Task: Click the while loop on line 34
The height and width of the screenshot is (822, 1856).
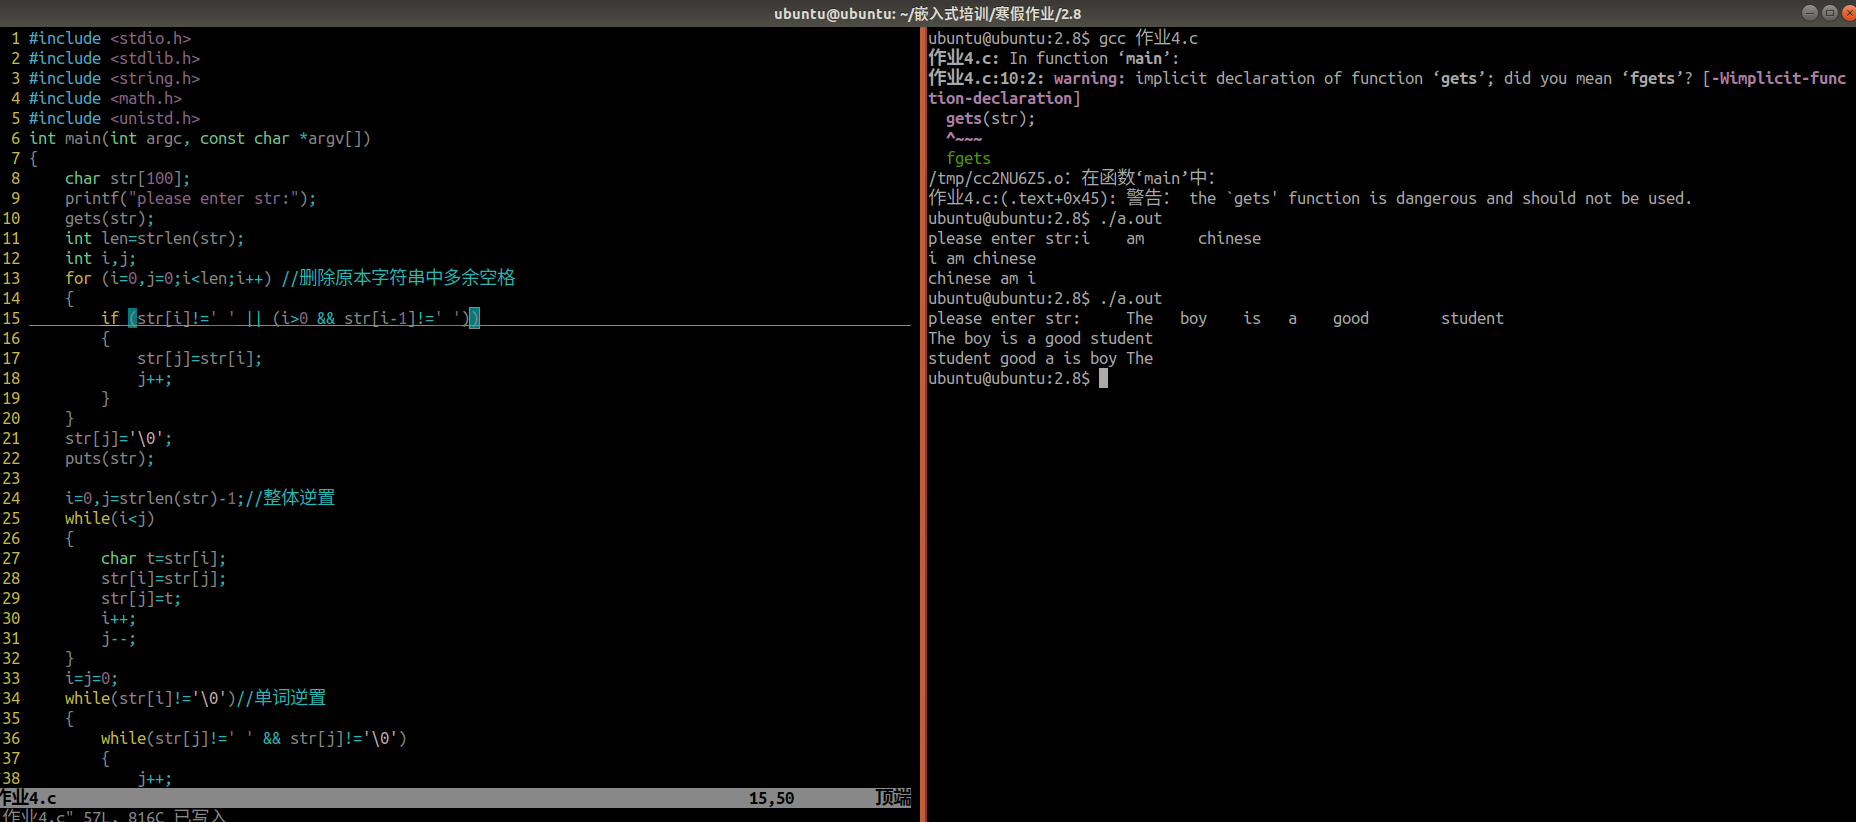Action: 195,698
